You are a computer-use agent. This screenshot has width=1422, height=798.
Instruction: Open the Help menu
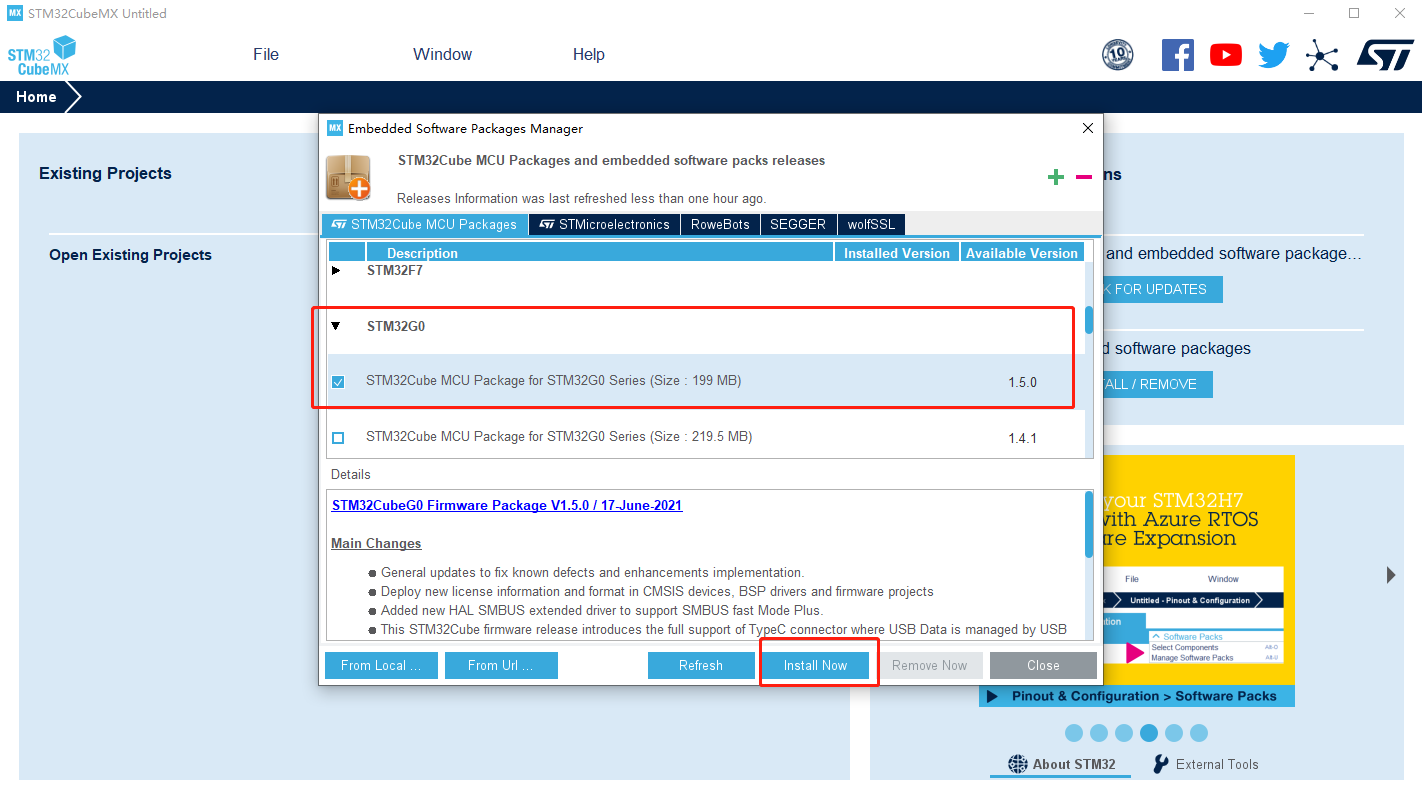coord(589,55)
